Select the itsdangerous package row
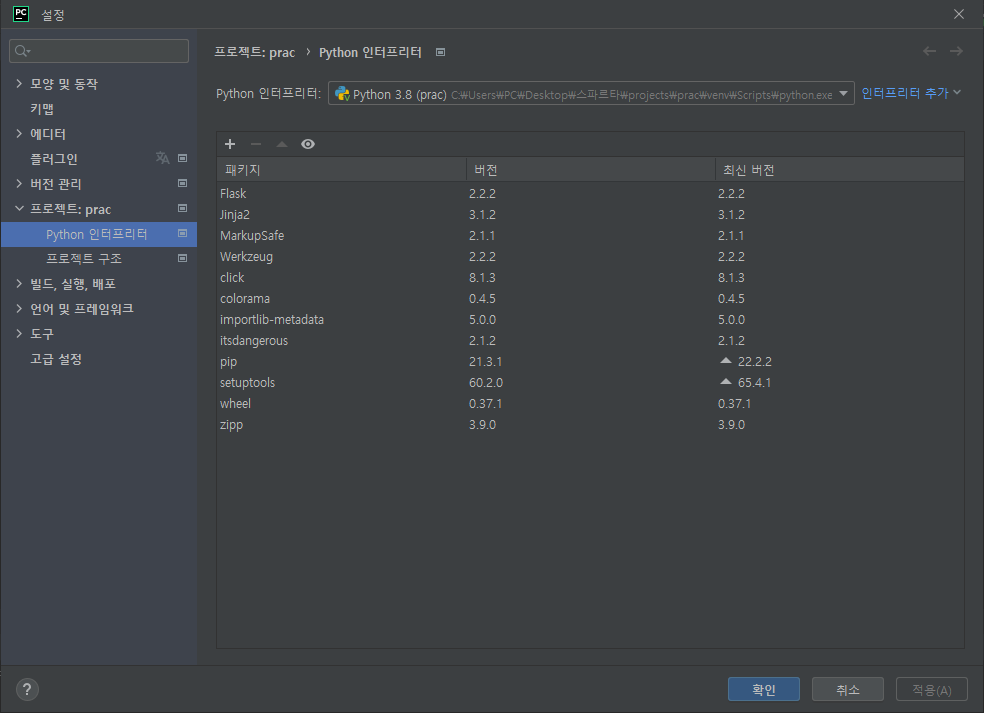The image size is (984, 713). 591,341
